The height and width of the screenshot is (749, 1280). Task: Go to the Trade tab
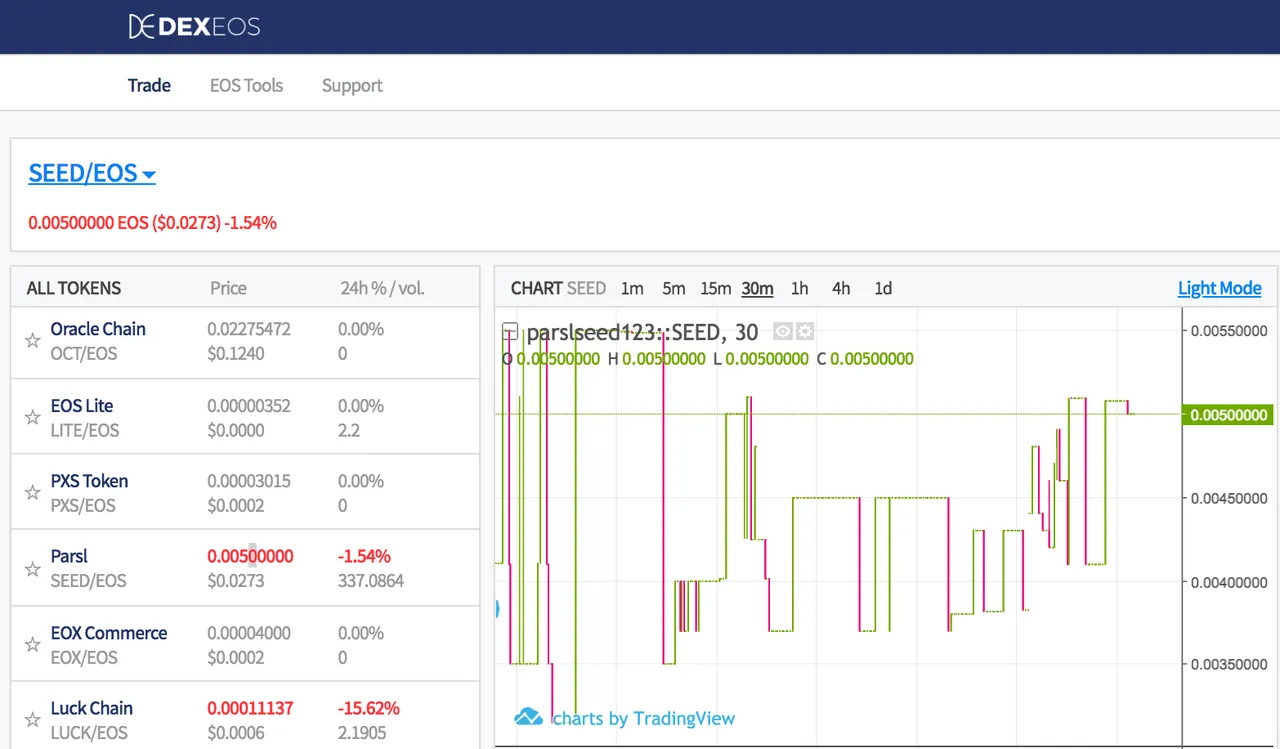[149, 85]
